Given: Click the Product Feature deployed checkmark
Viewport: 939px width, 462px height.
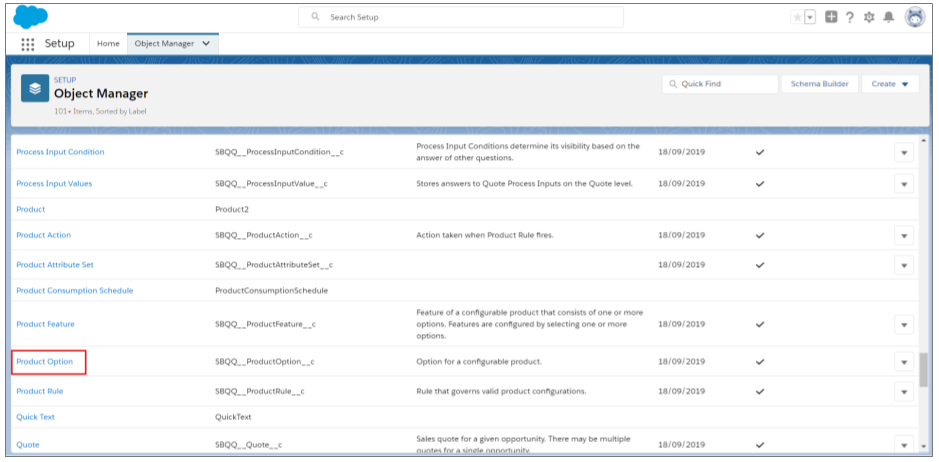Looking at the screenshot, I should click(x=760, y=324).
